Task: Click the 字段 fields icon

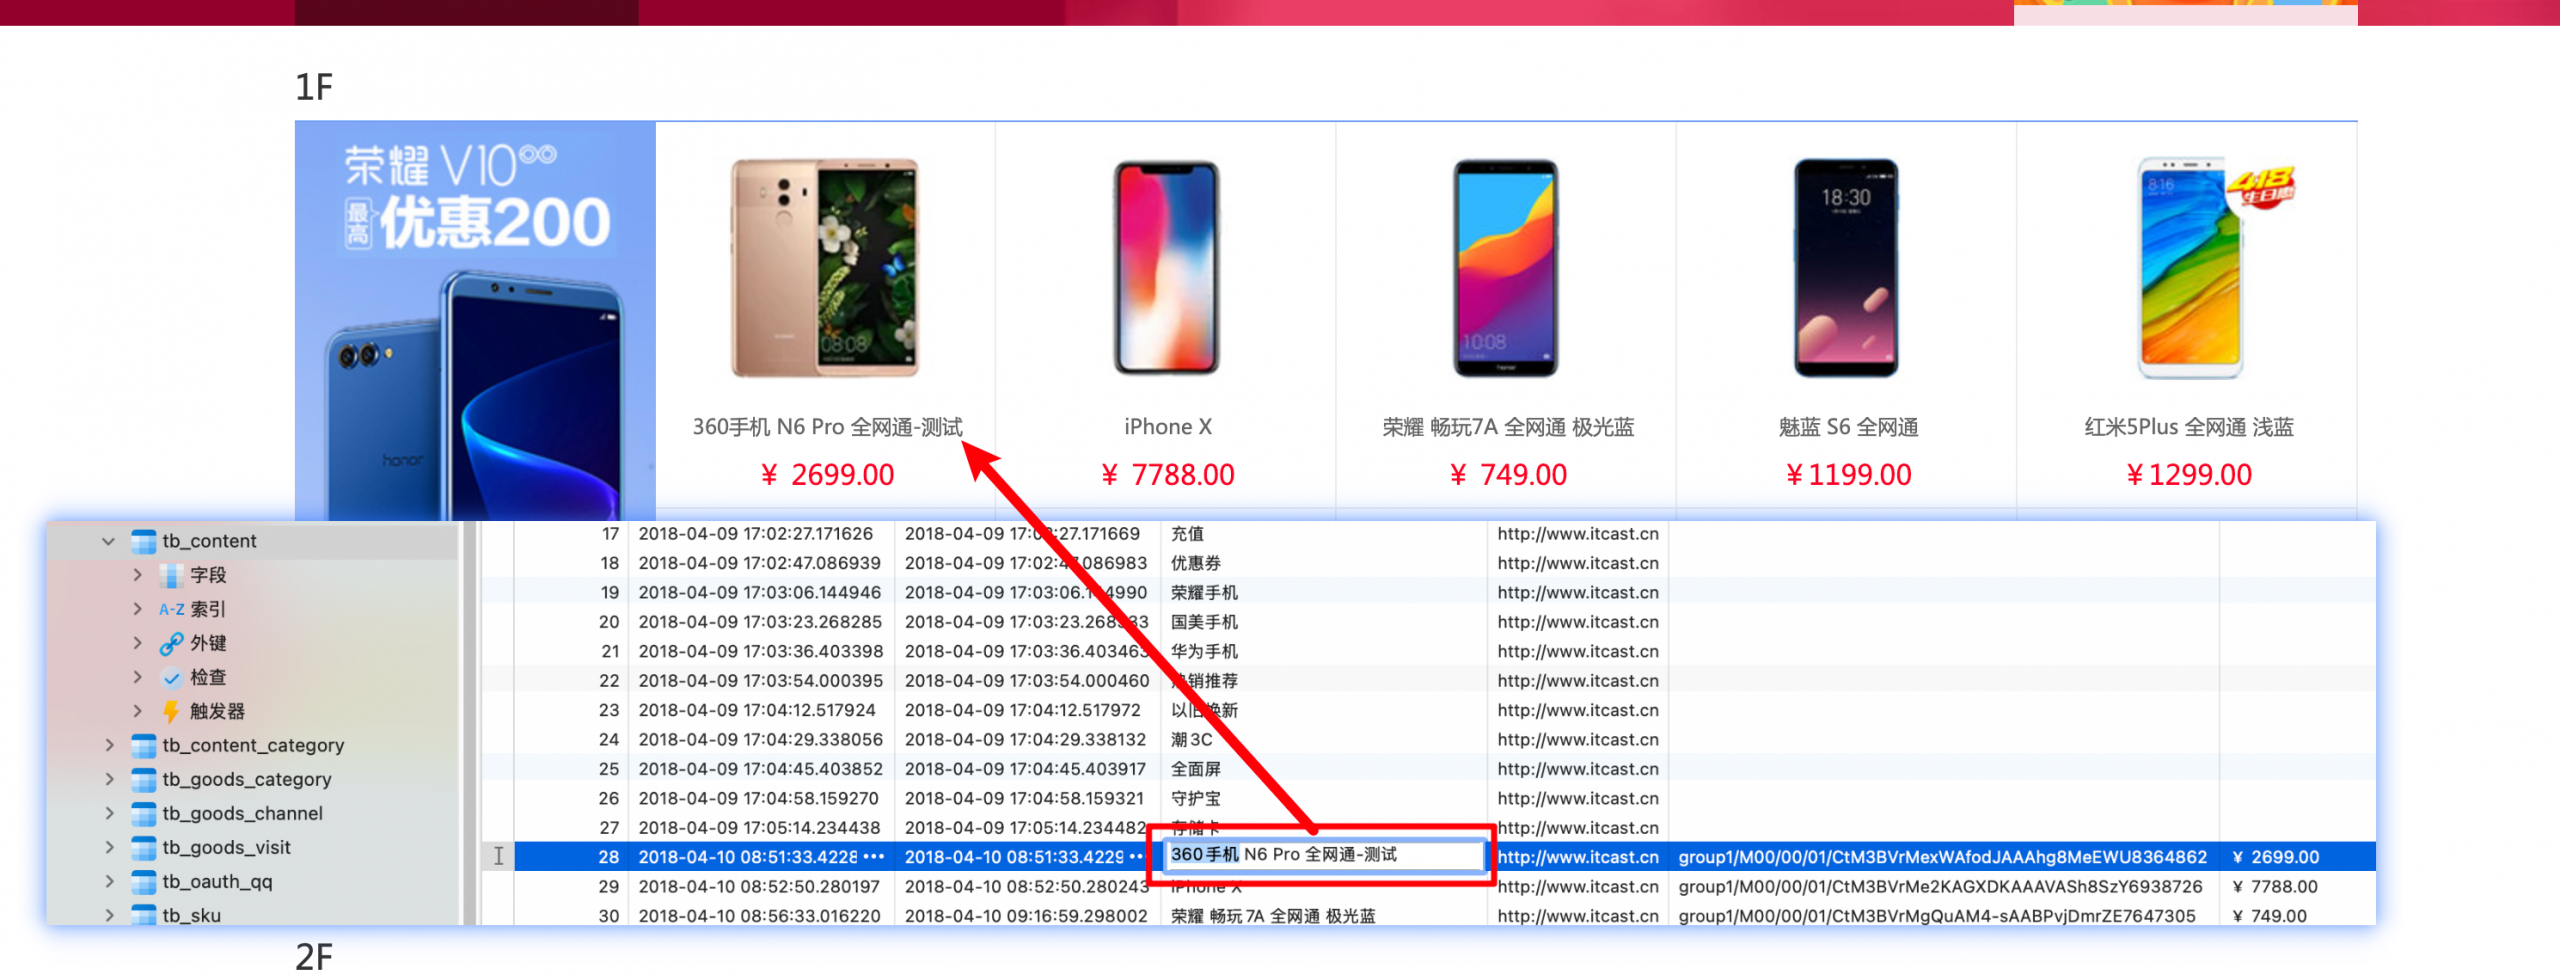Action: (x=171, y=575)
